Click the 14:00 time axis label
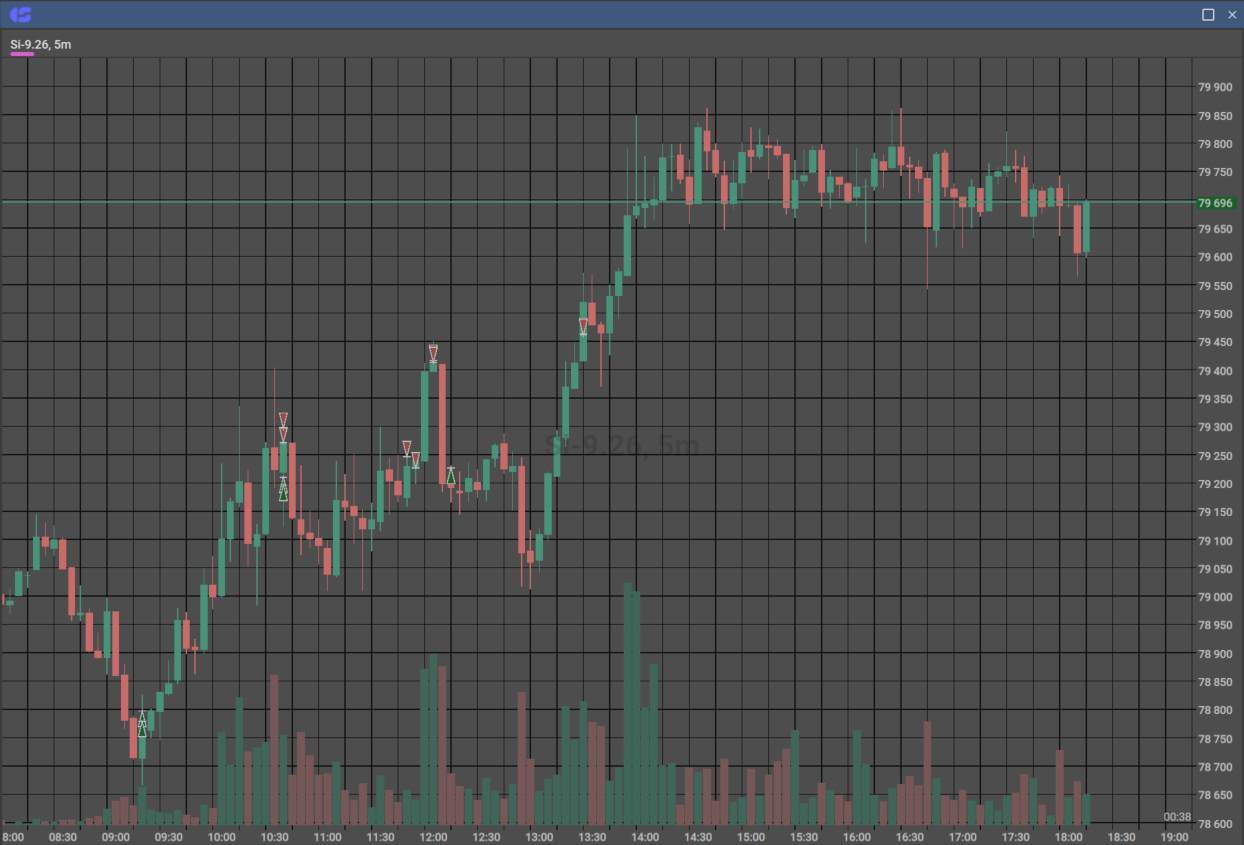 pos(645,837)
